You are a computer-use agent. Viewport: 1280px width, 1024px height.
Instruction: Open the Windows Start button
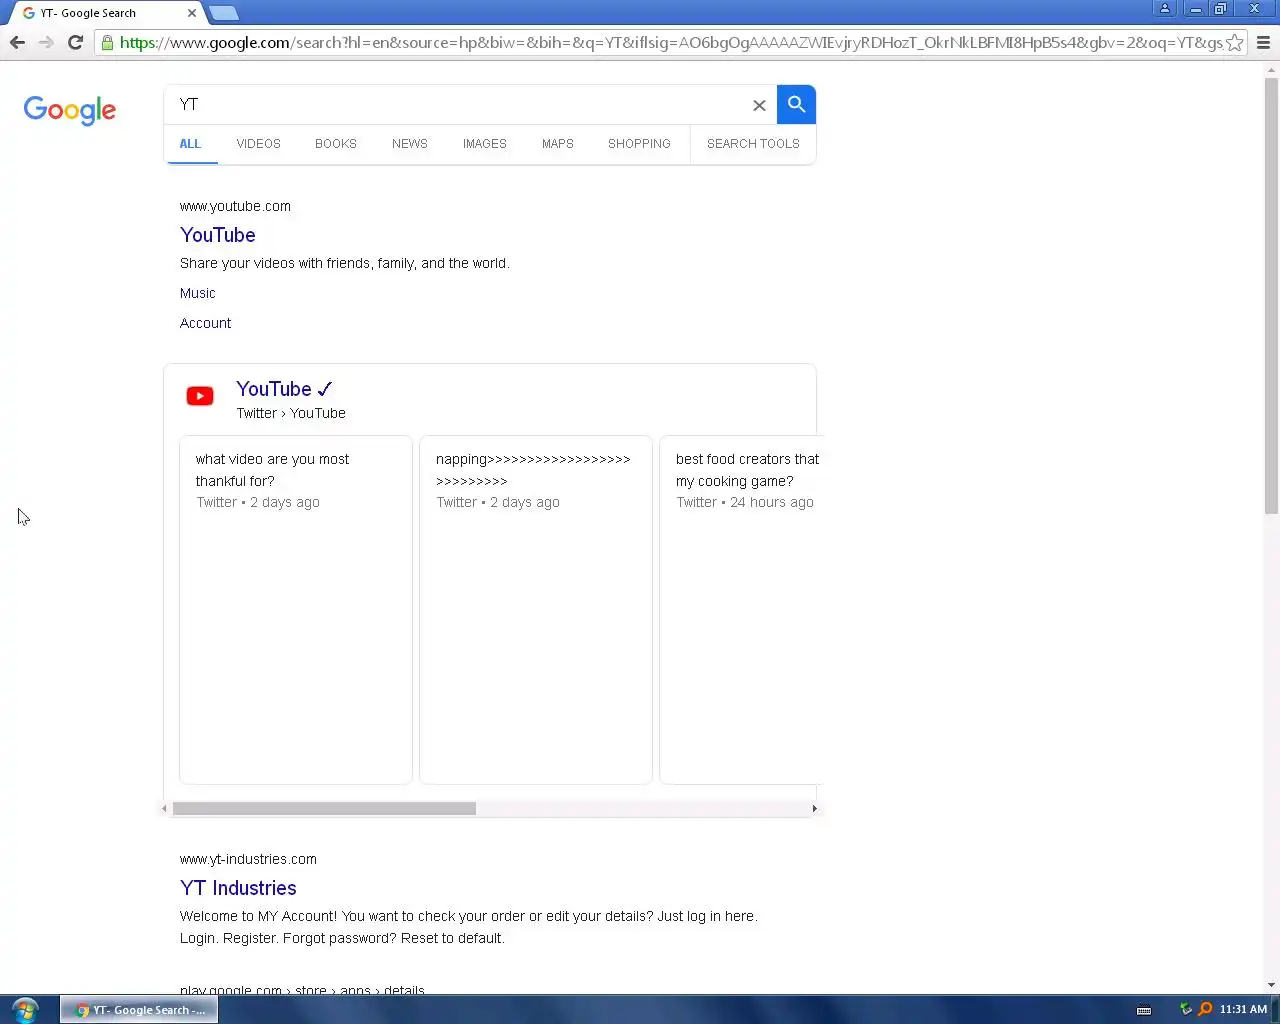click(x=25, y=1009)
